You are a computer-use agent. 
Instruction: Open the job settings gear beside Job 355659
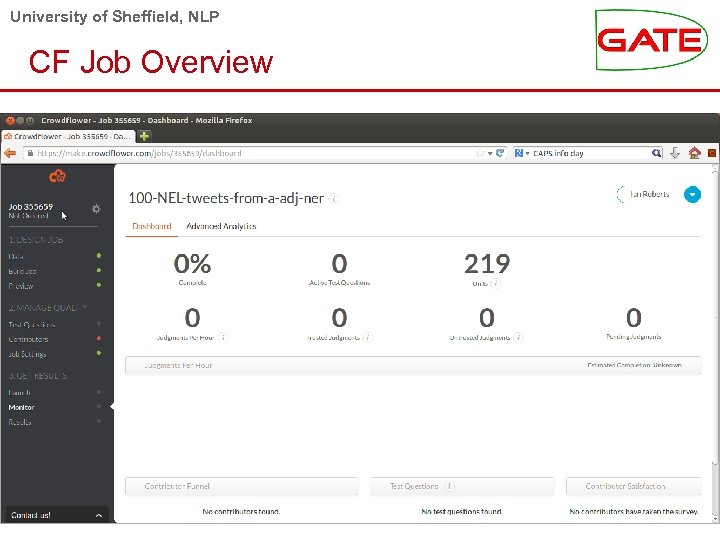coord(96,209)
